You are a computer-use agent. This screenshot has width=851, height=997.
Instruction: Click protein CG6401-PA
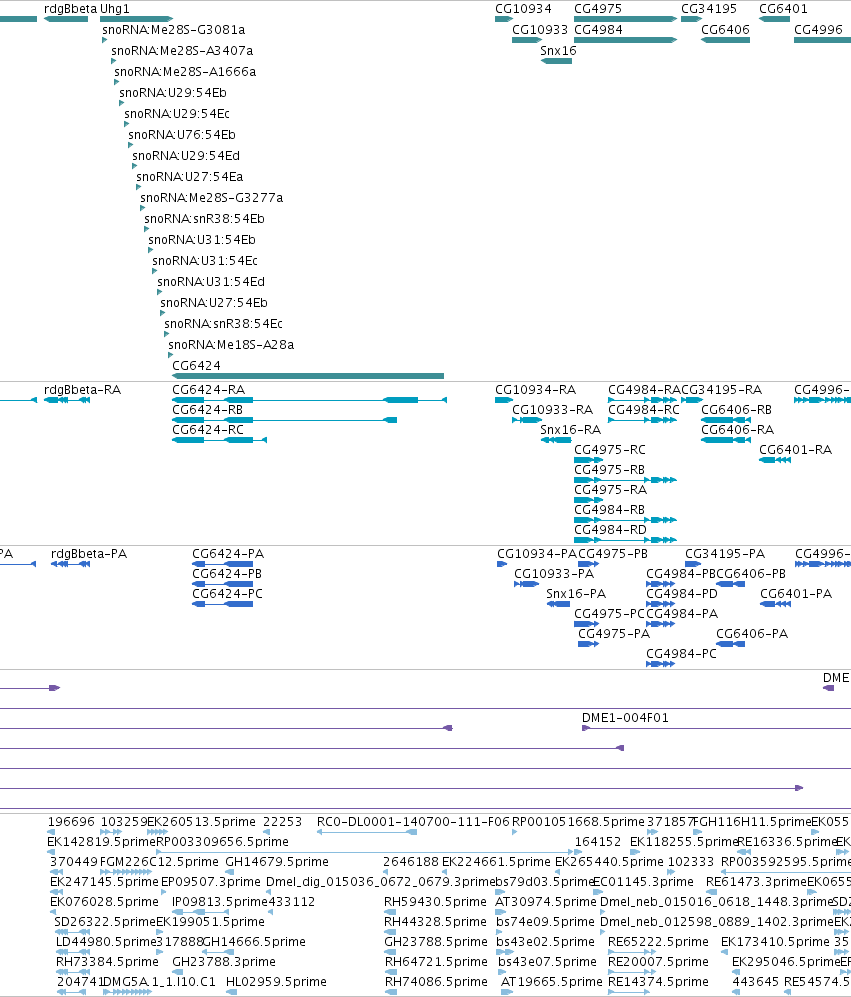[775, 604]
